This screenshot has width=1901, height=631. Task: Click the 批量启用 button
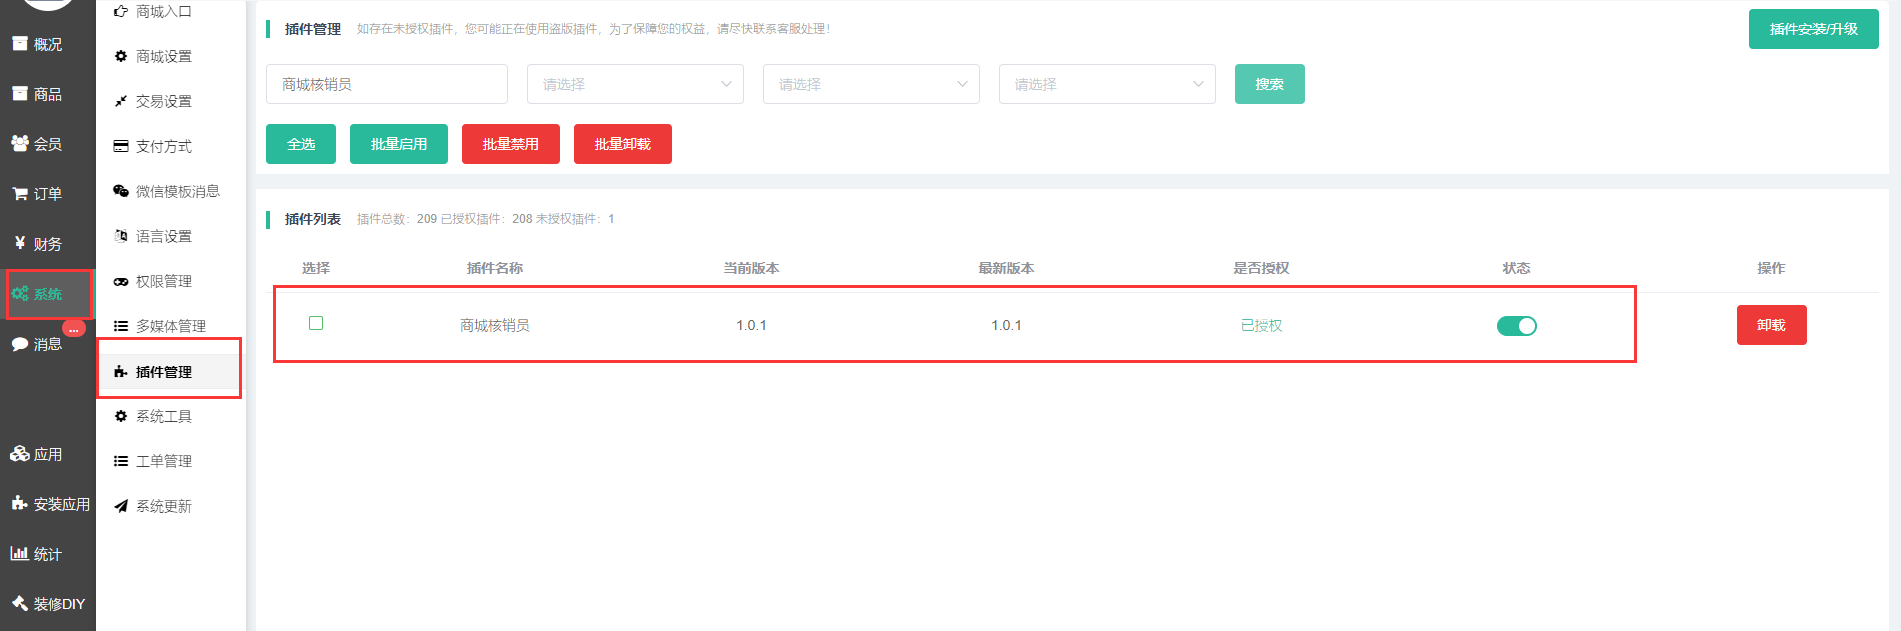[399, 144]
